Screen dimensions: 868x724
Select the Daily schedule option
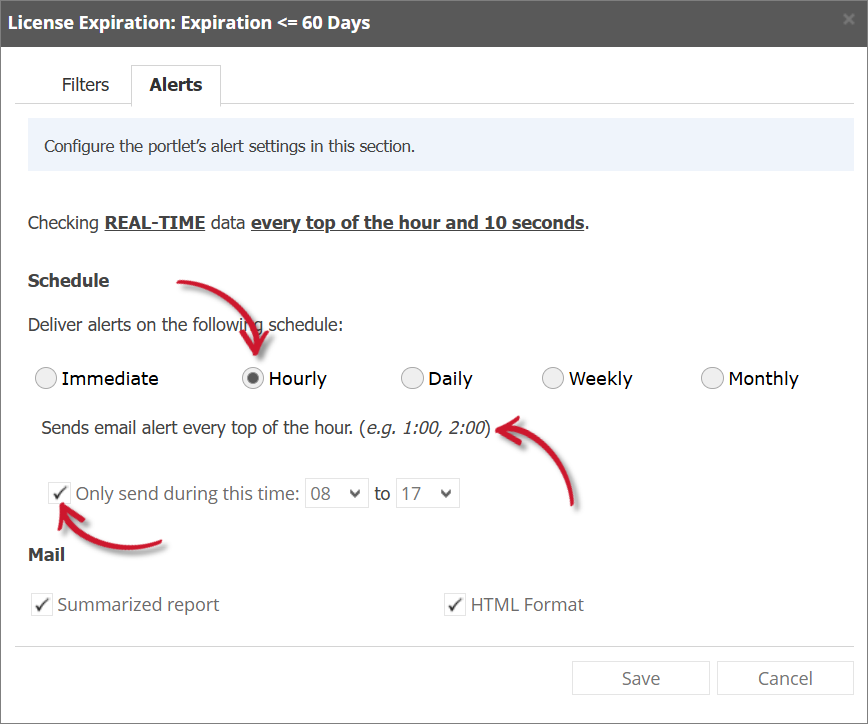click(x=412, y=378)
